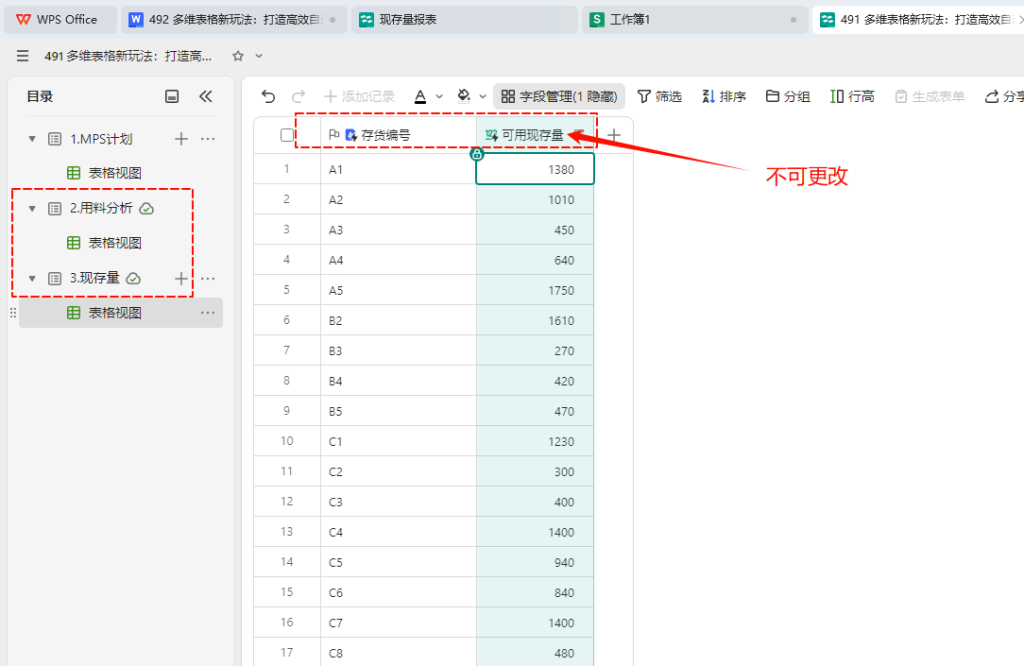Click the fill color bucket icon

tap(464, 96)
